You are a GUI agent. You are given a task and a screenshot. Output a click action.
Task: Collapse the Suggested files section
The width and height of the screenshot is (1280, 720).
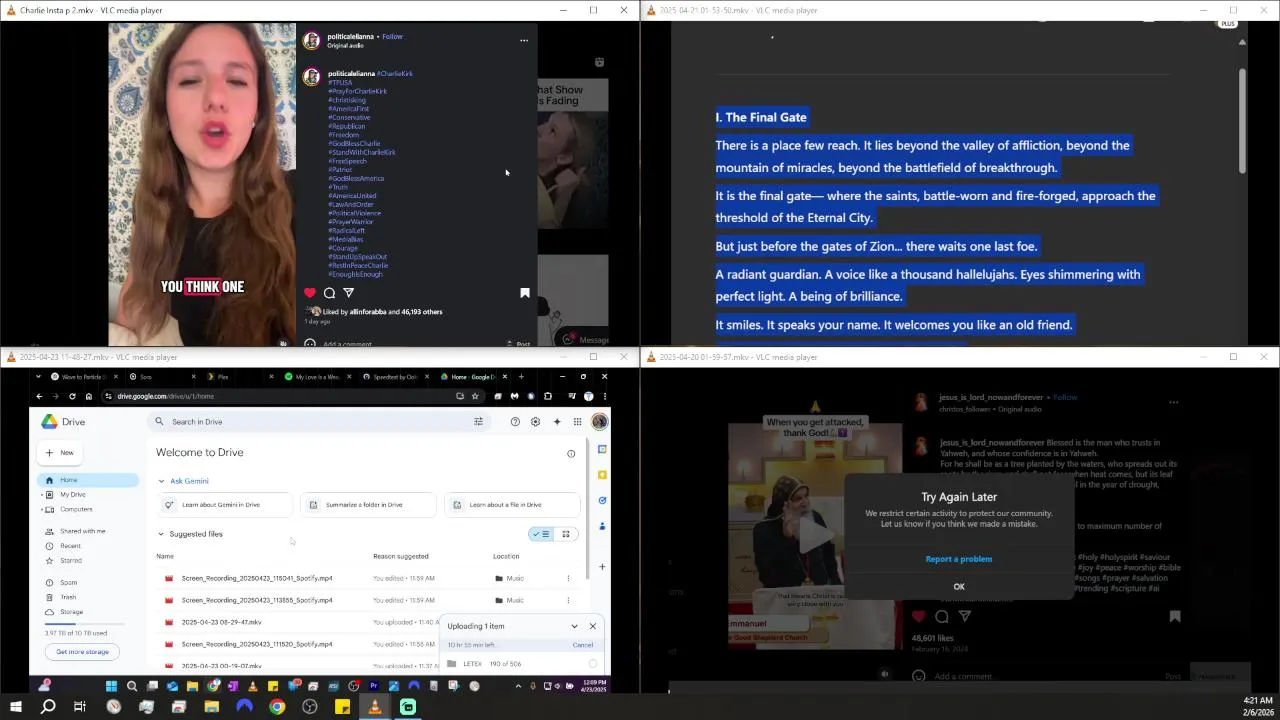(161, 534)
